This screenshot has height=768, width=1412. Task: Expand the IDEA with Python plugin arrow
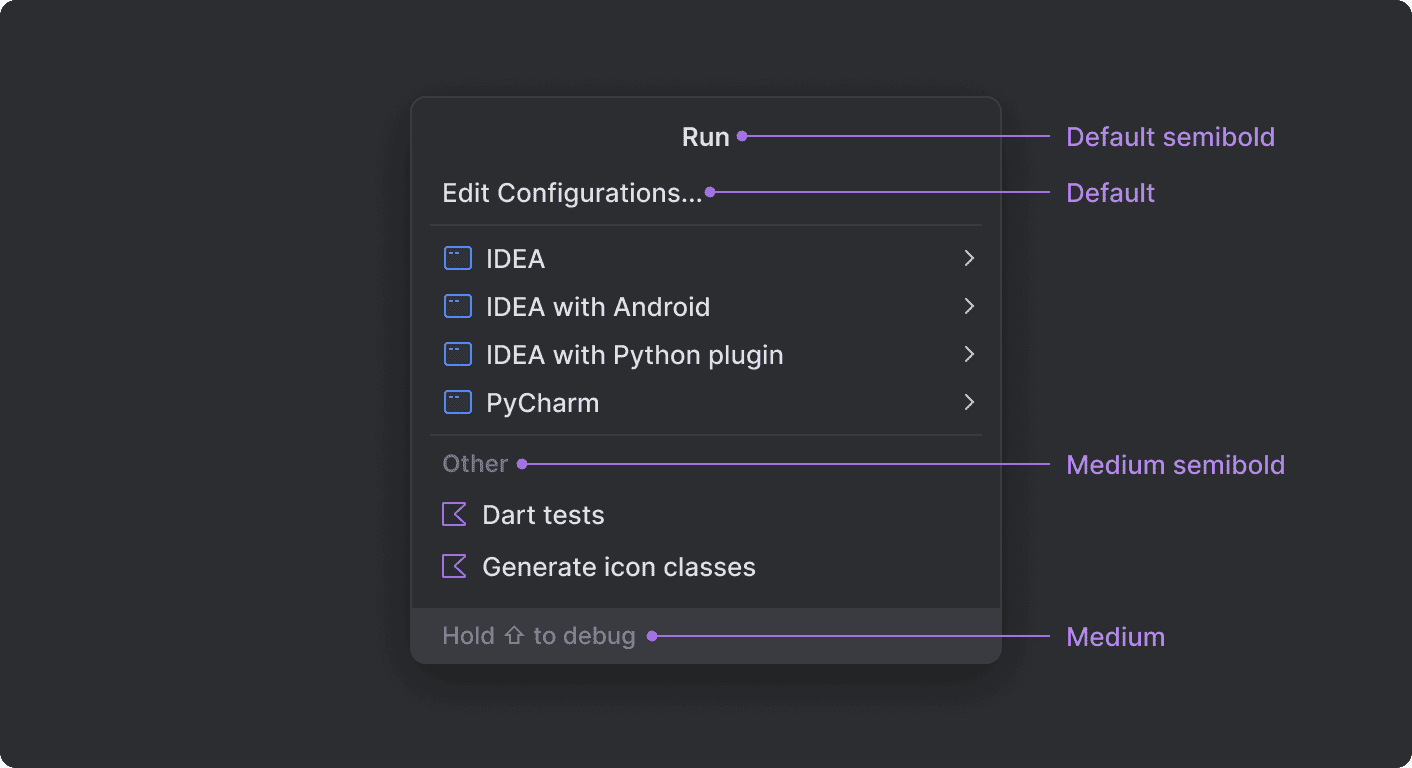968,355
